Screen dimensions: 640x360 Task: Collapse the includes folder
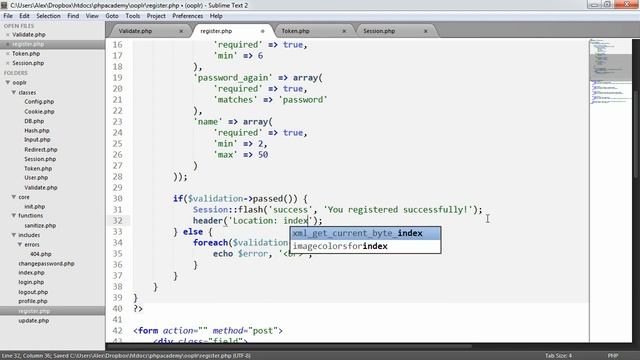[13, 235]
